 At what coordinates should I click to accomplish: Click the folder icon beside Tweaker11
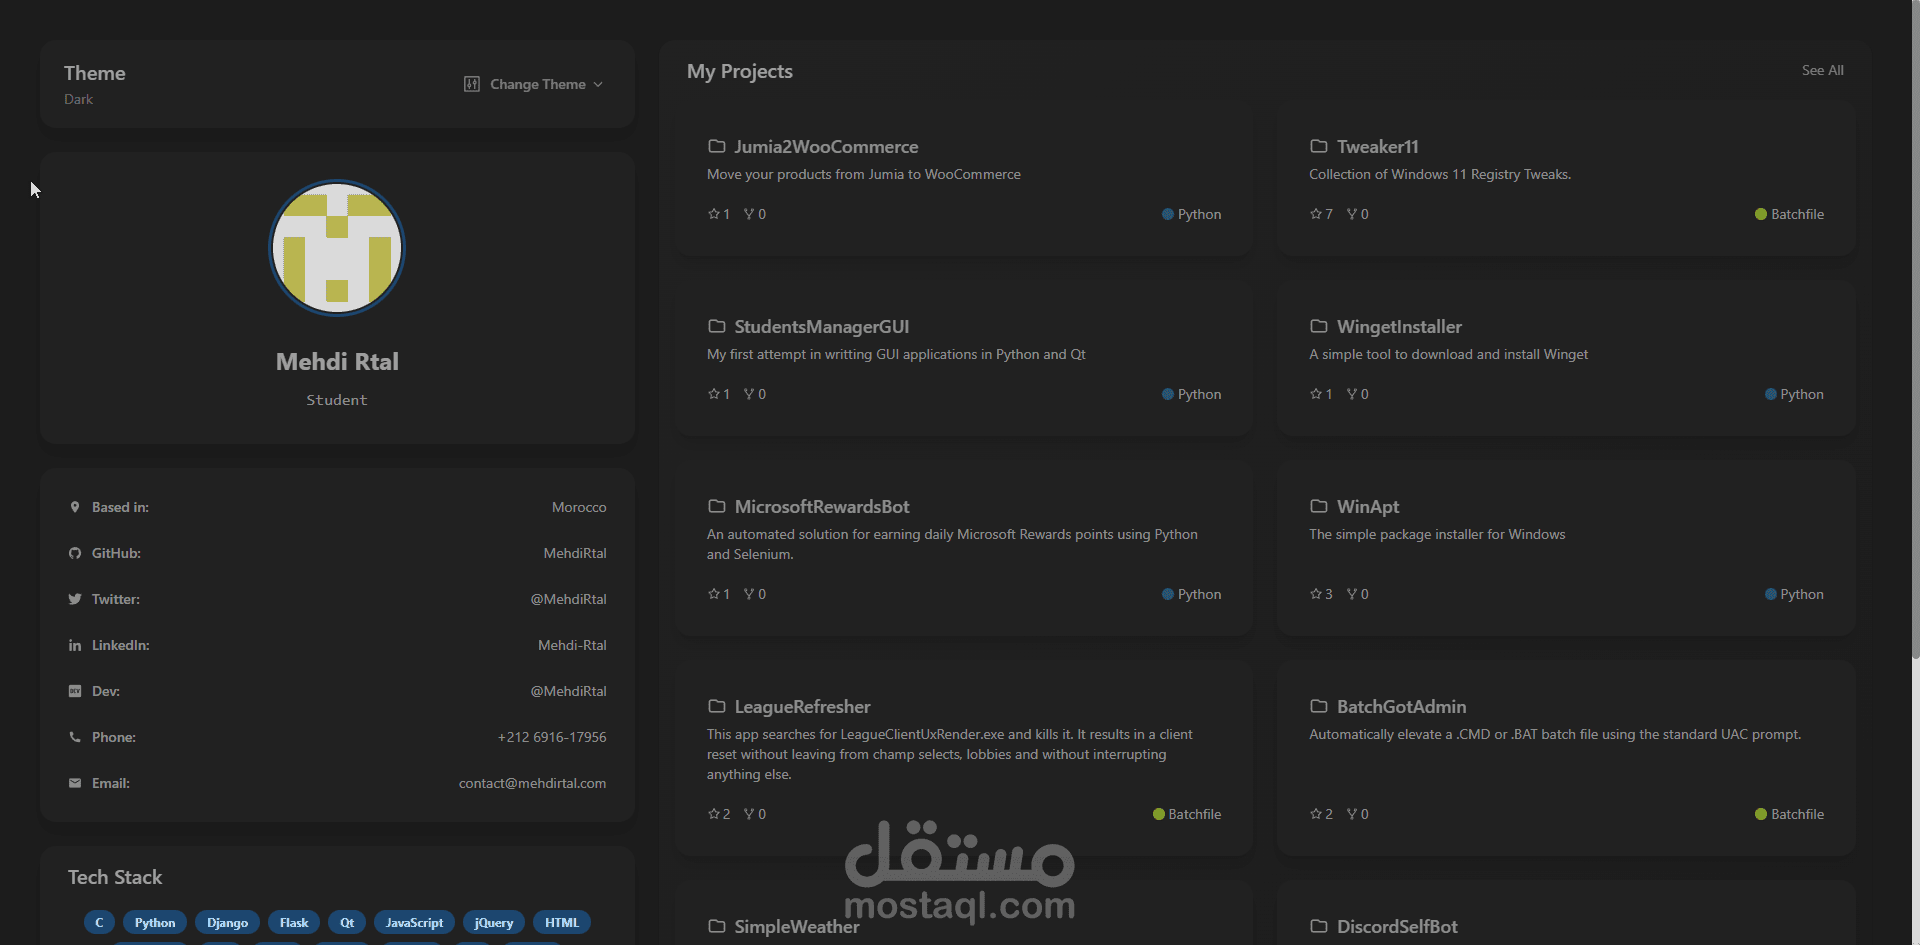pos(1319,146)
